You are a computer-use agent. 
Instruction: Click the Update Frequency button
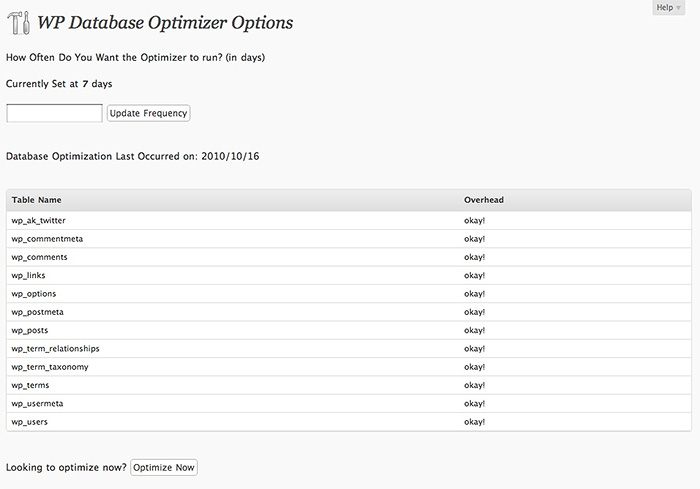(x=148, y=113)
